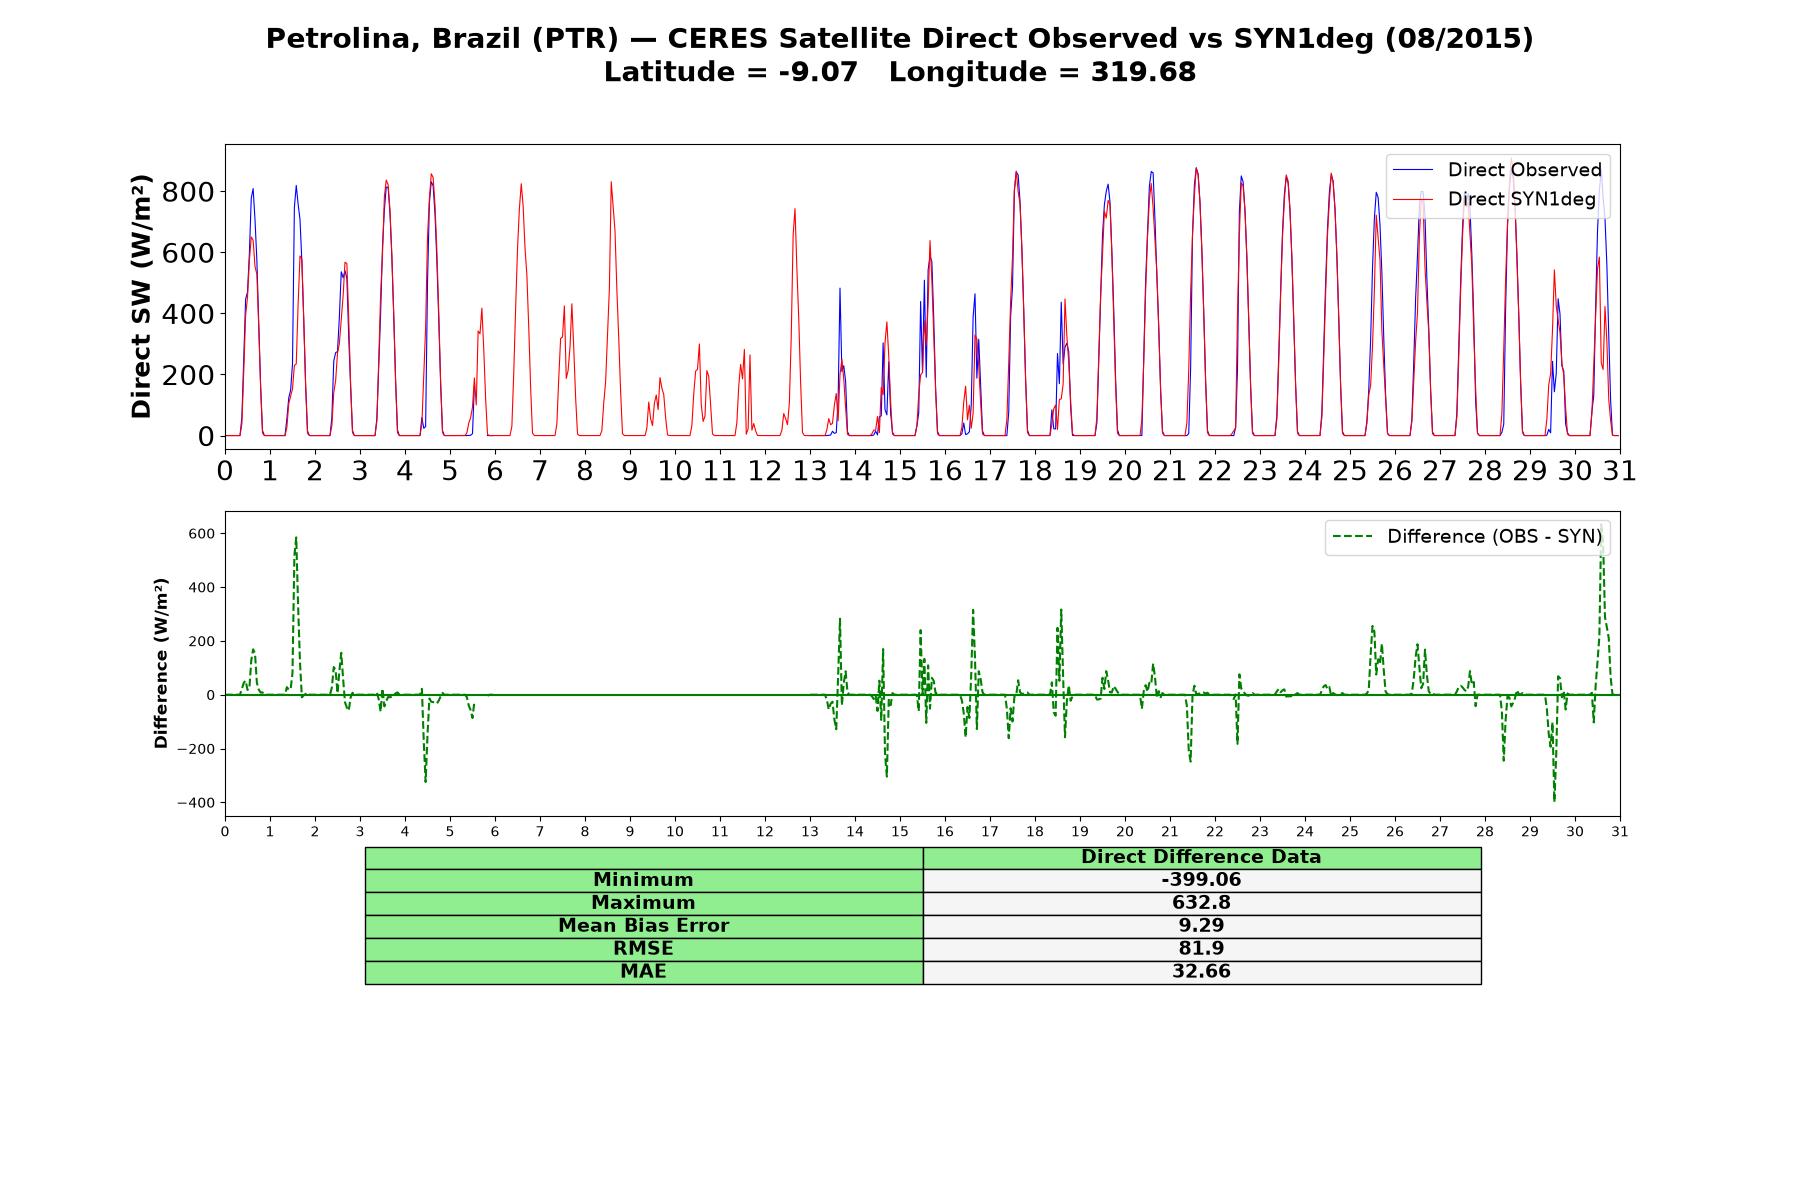Click day 15 tick on upper chart axis

[900, 470]
